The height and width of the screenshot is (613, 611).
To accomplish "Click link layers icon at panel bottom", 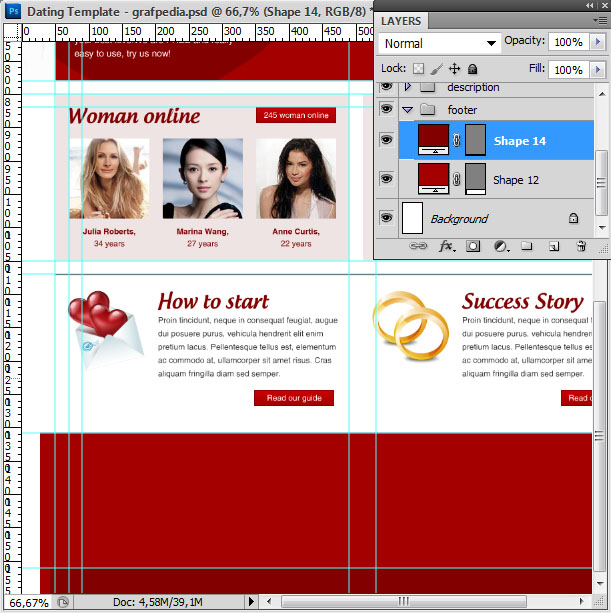I will point(418,246).
